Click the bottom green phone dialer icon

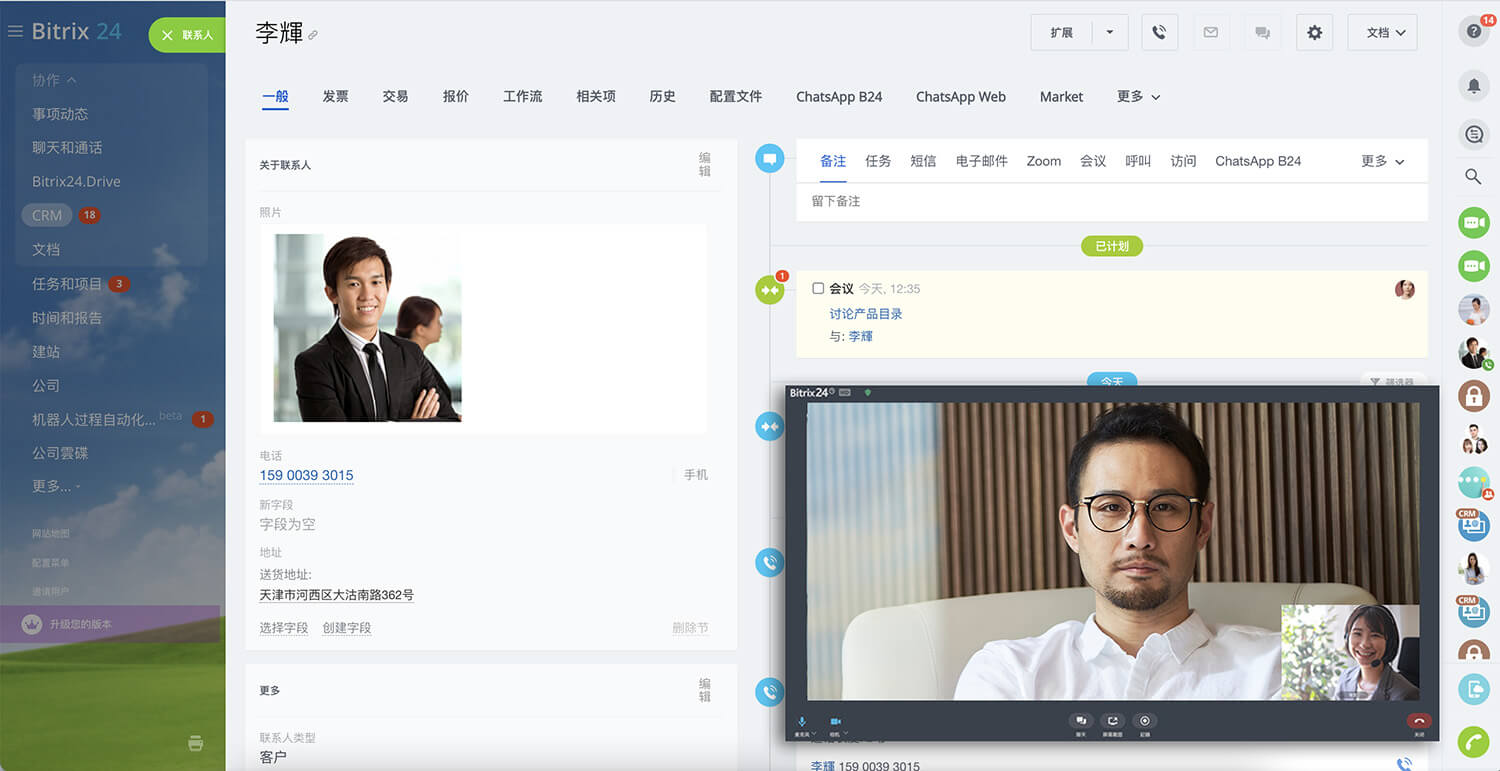pyautogui.click(x=1474, y=741)
